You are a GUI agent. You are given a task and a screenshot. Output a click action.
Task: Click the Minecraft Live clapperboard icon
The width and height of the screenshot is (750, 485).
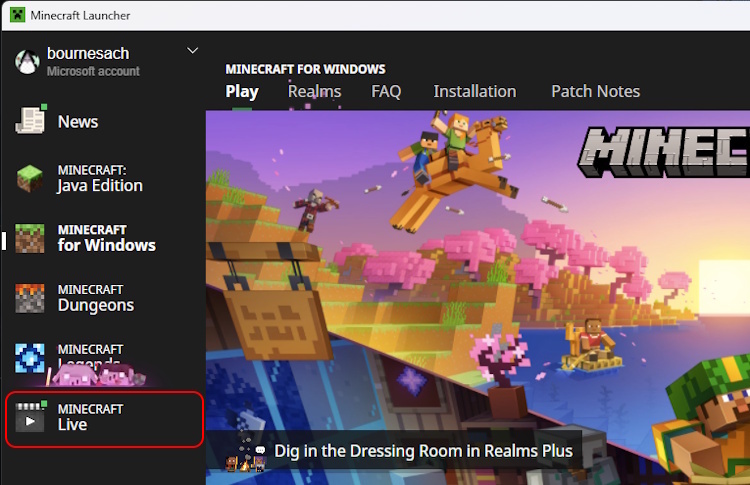30,417
